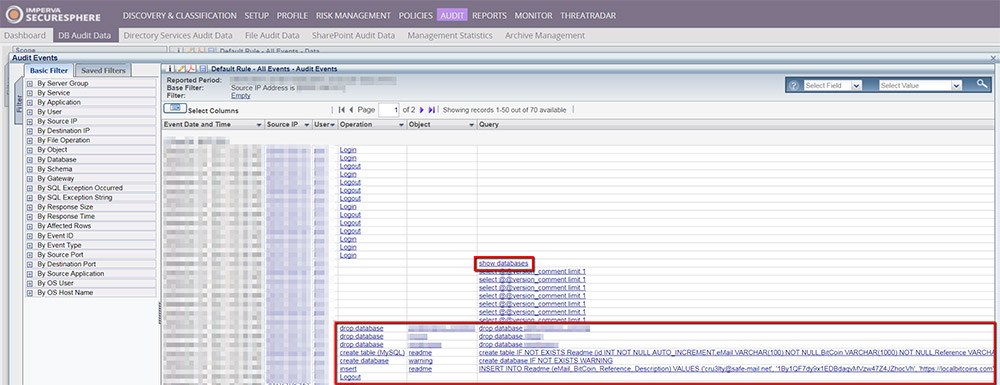Expand the By Application filter

(x=30, y=102)
